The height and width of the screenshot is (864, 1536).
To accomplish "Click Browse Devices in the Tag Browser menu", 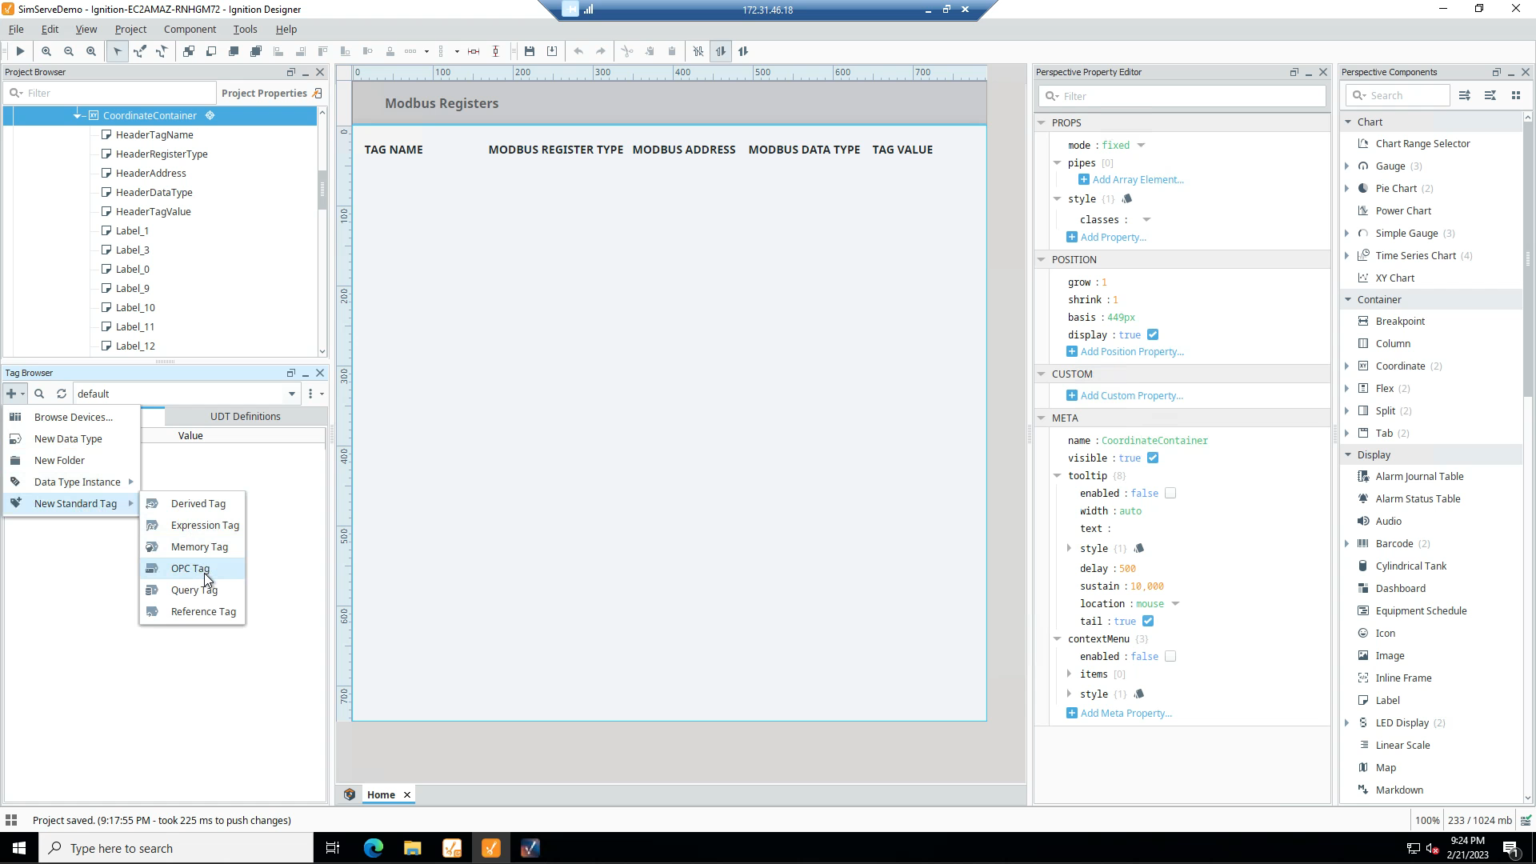I will tap(72, 417).
